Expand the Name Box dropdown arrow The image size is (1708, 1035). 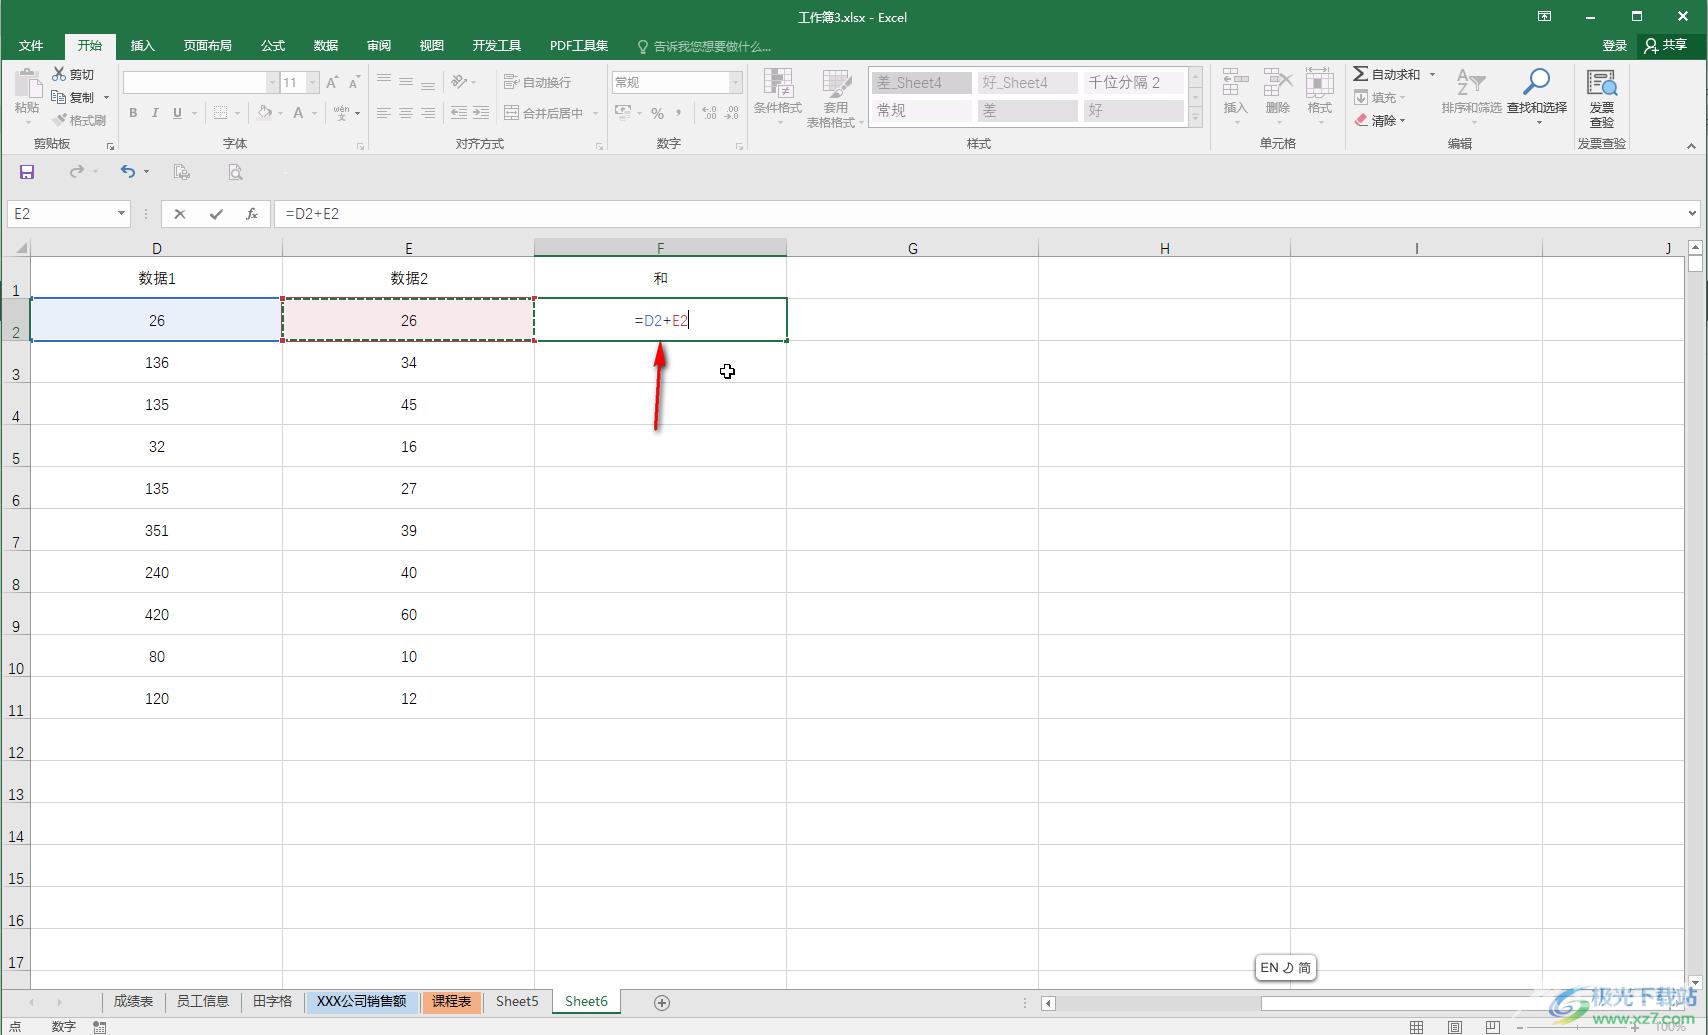121,213
